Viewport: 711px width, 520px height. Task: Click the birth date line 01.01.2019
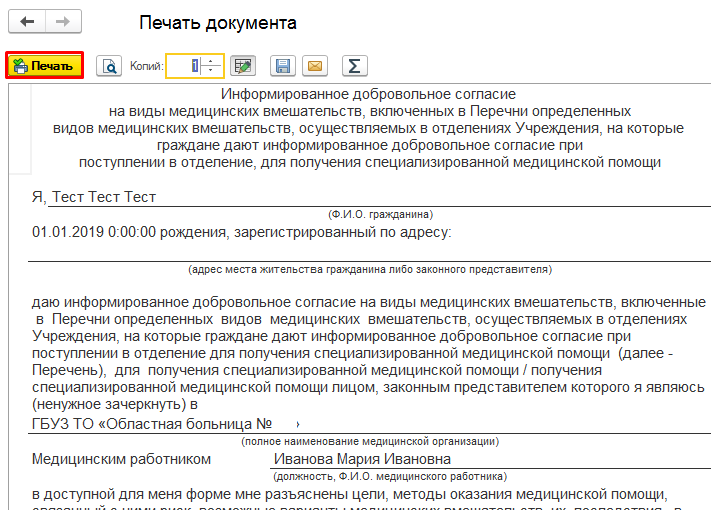point(240,233)
